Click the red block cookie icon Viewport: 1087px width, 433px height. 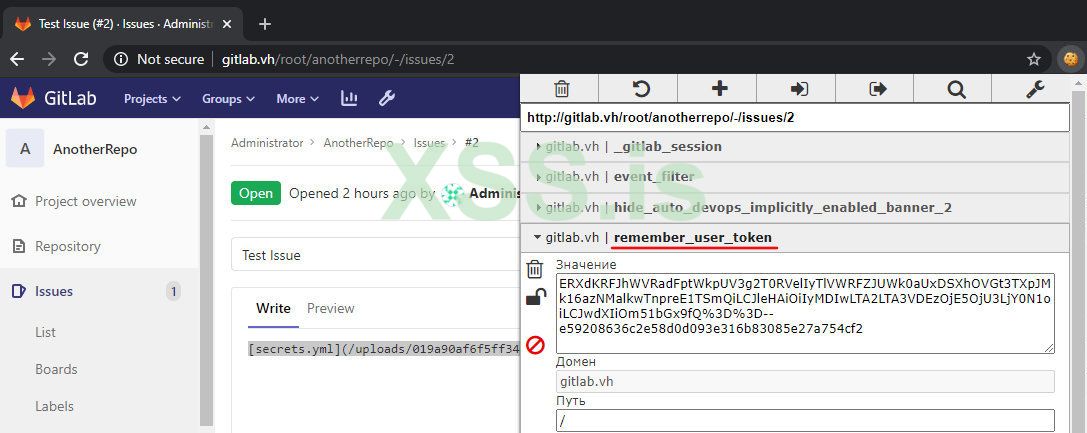[x=535, y=344]
